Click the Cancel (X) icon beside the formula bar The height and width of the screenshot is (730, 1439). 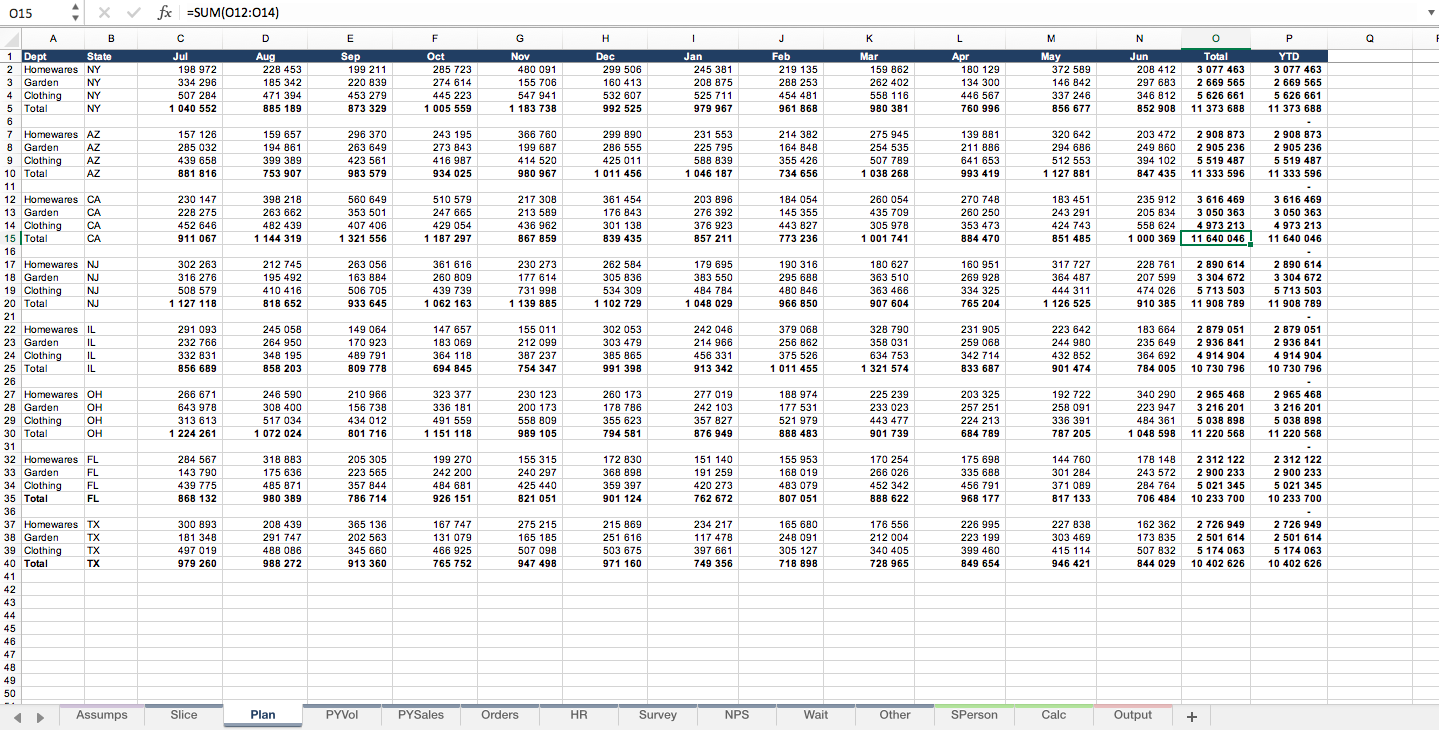pos(106,13)
